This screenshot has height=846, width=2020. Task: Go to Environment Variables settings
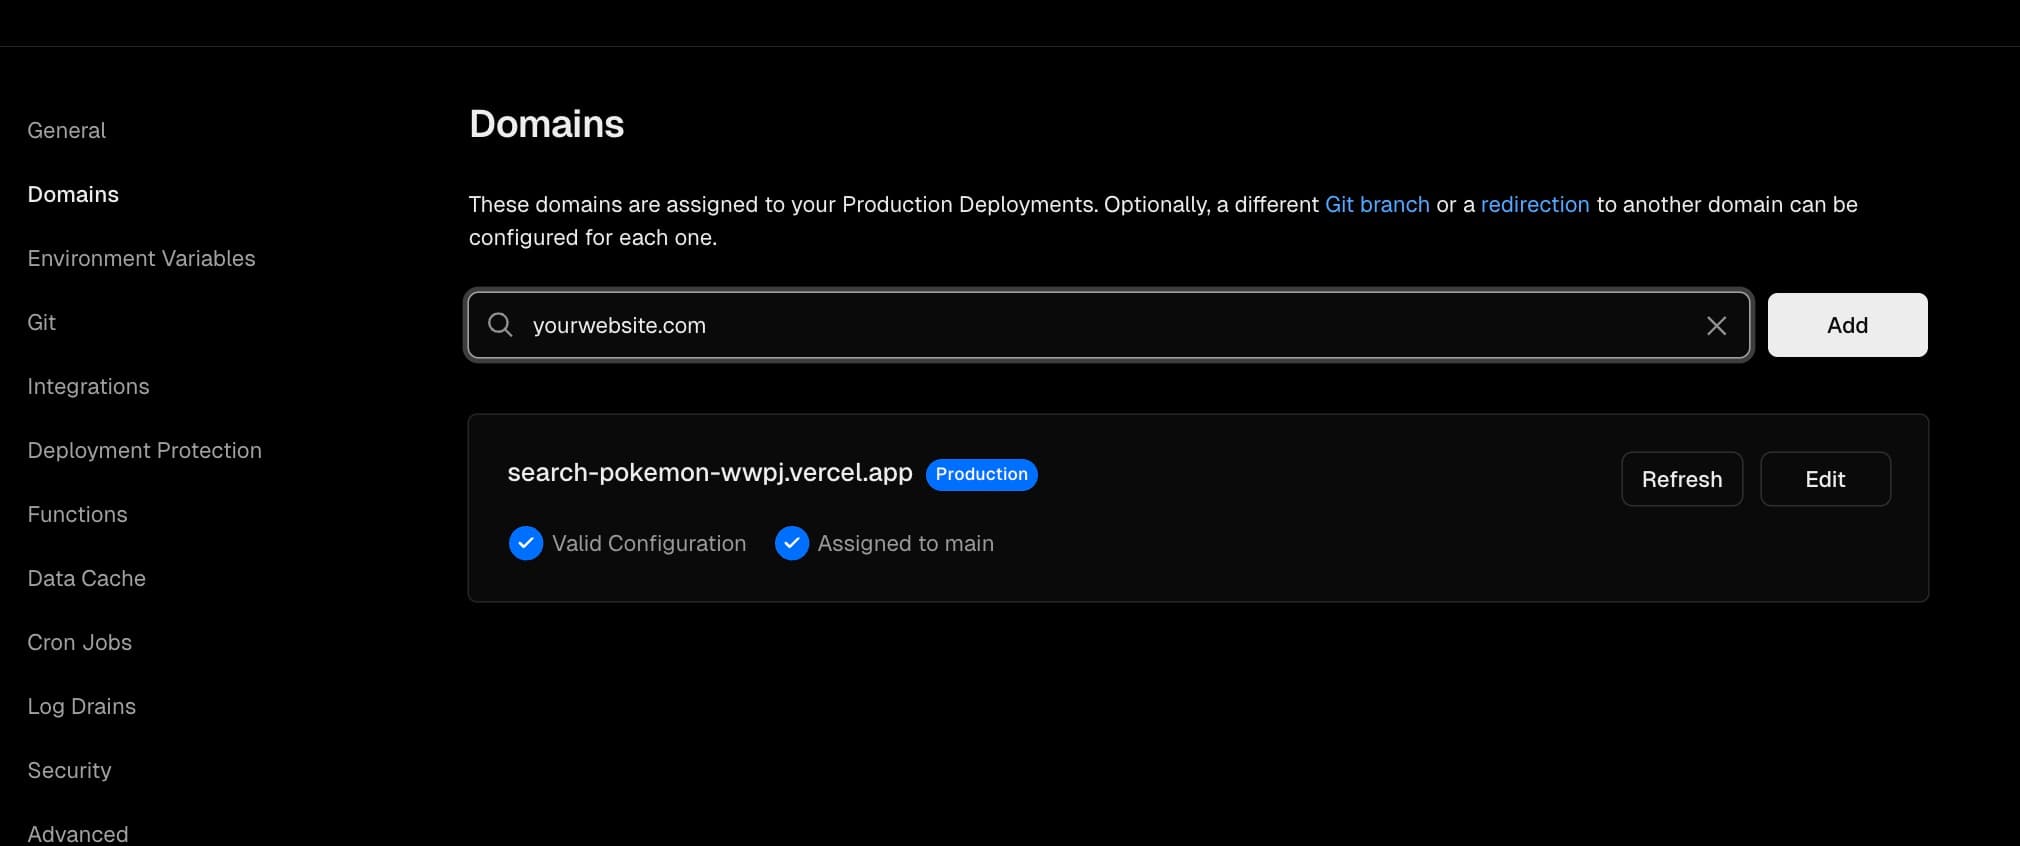141,258
